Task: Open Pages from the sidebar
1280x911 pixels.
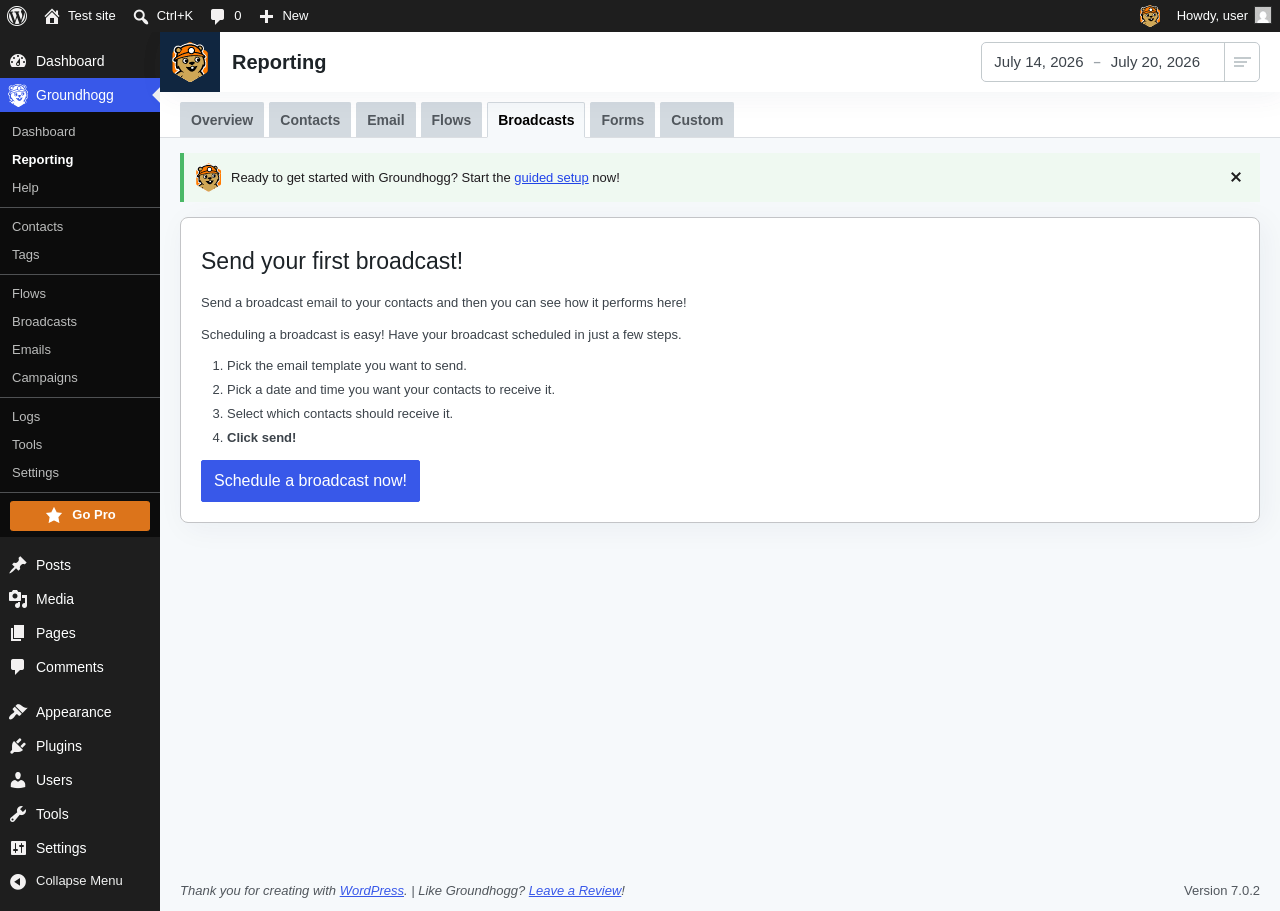Action: 80,633
